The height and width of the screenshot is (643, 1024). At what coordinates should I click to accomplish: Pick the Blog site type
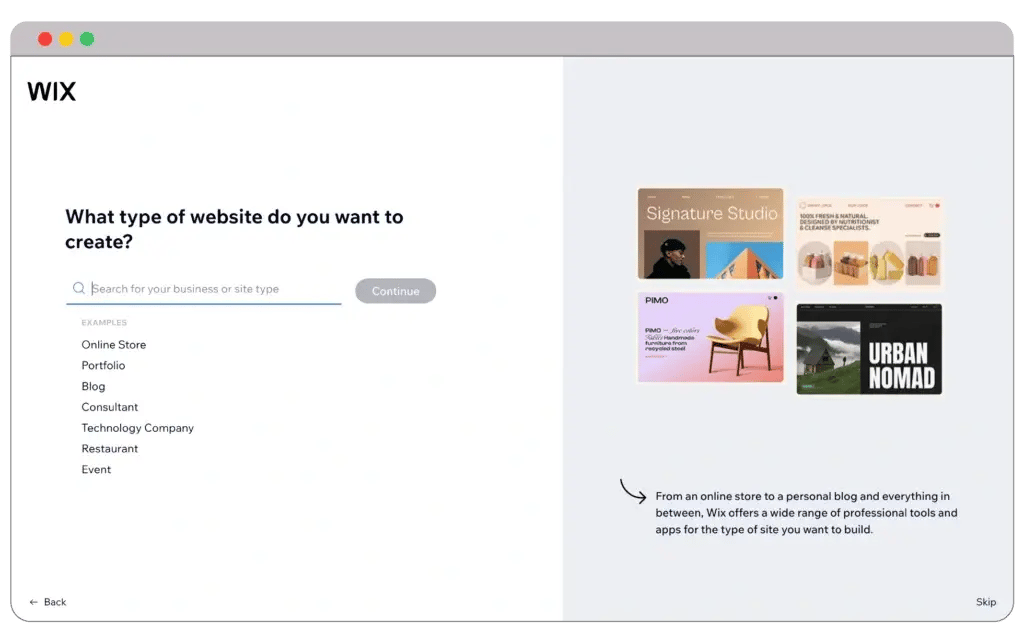(93, 387)
